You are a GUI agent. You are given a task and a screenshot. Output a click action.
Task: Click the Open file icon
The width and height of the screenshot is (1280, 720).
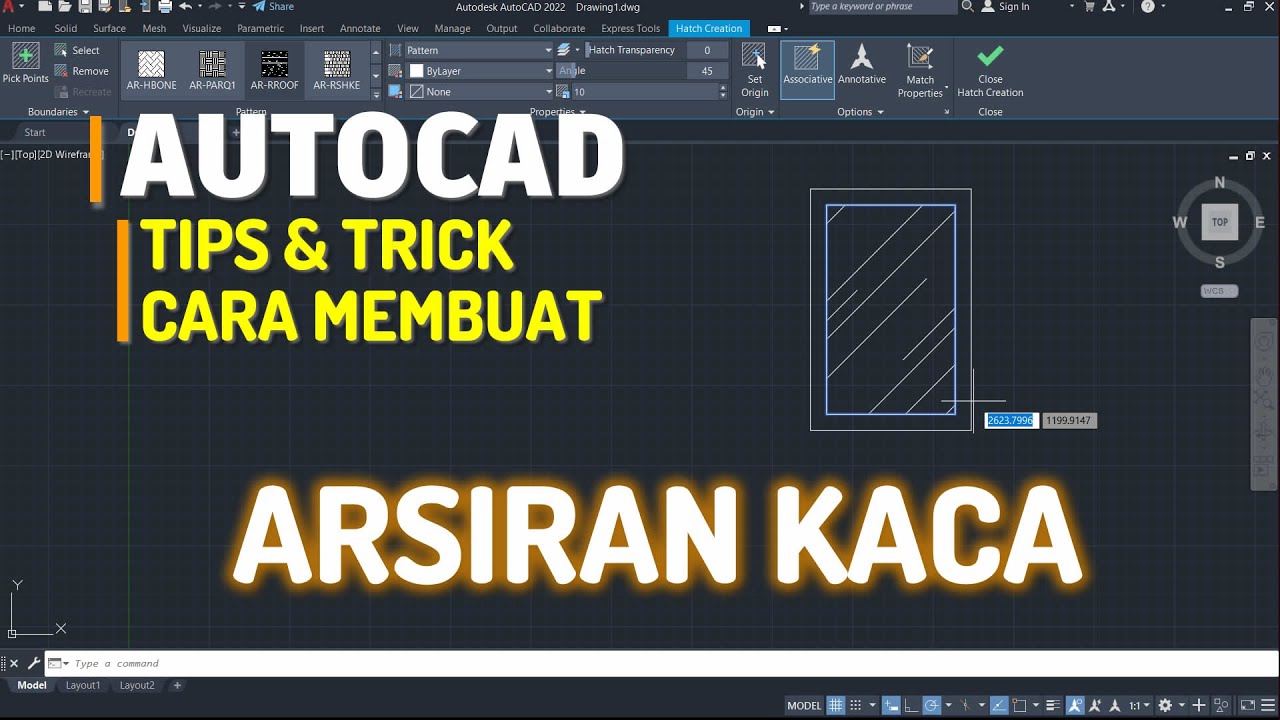64,7
